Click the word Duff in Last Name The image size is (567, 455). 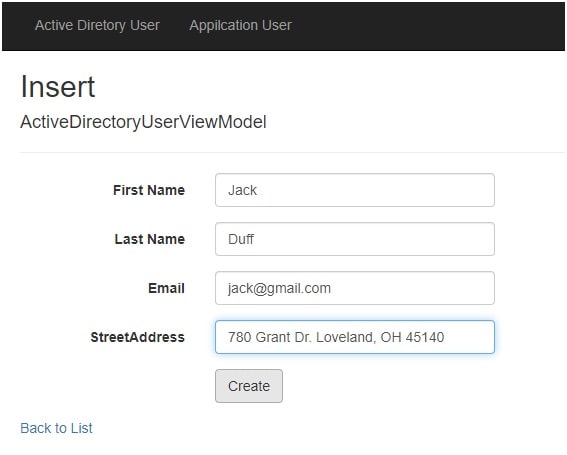(241, 239)
